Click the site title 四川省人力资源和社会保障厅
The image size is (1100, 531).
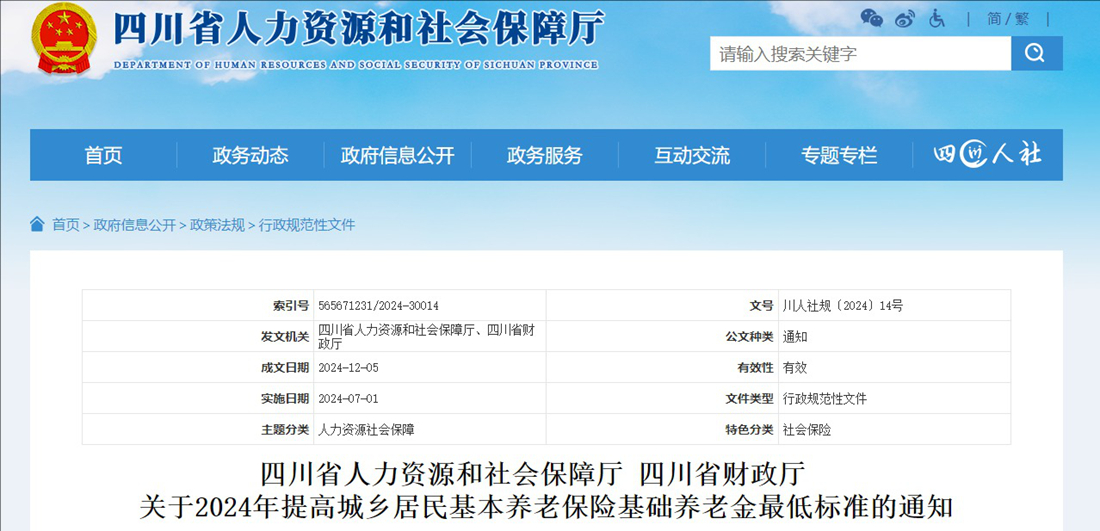pos(358,30)
